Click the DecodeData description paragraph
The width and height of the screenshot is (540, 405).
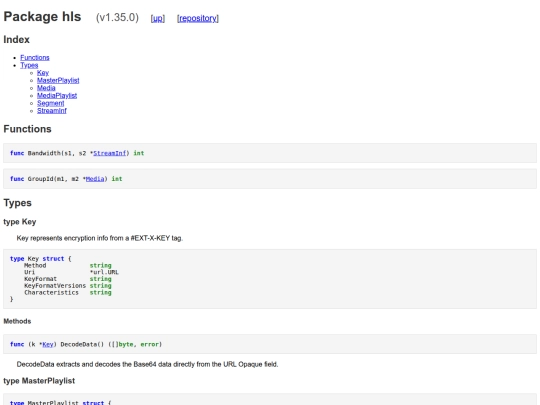(147, 364)
